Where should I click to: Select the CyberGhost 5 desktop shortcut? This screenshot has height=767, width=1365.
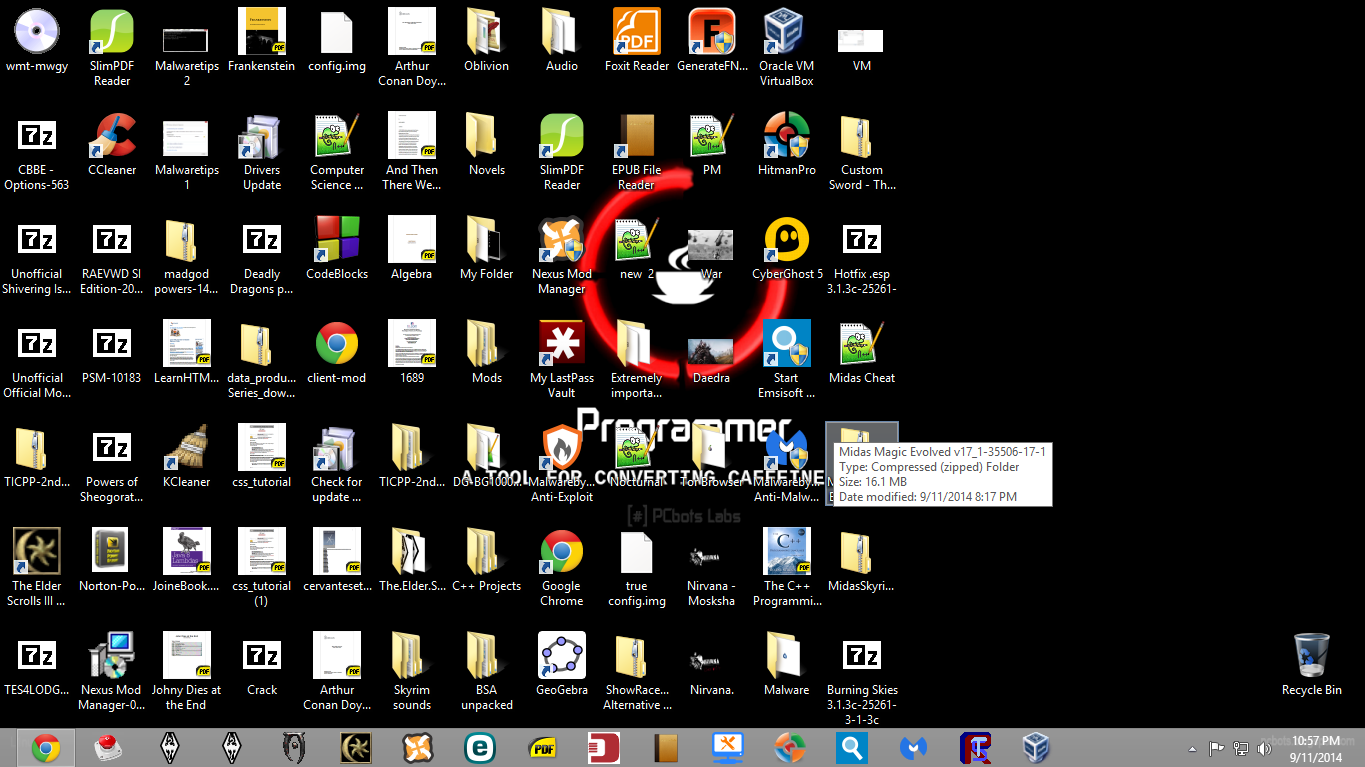(787, 247)
